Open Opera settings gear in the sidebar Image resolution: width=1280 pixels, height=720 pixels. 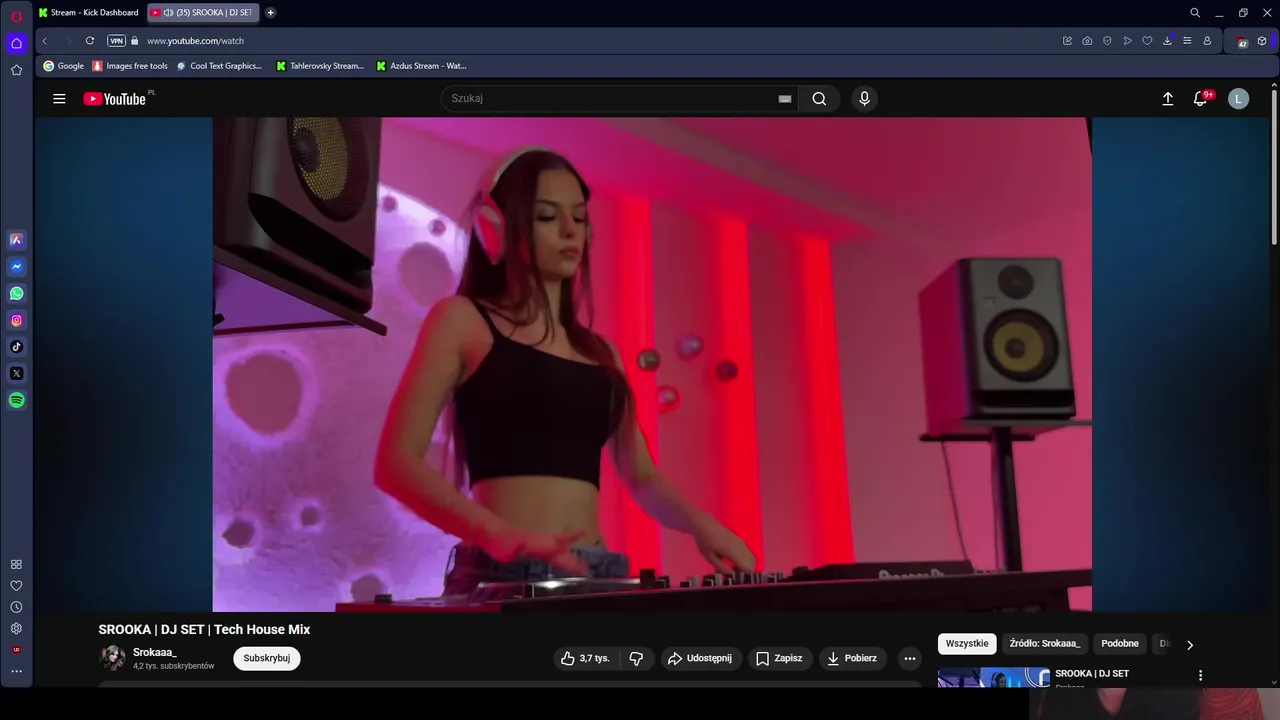click(16, 629)
